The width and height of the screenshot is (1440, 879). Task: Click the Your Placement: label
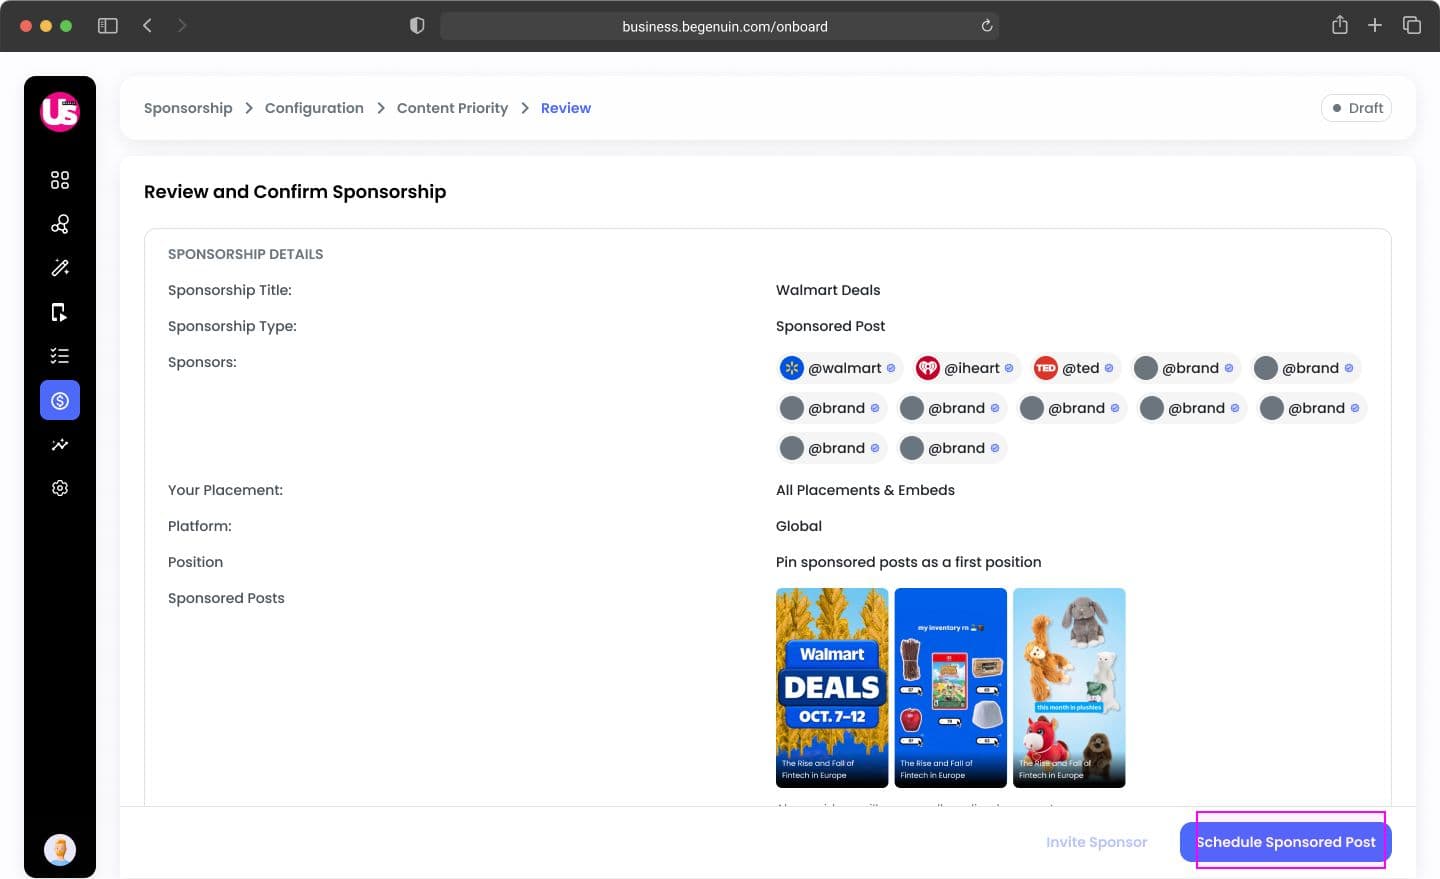click(x=225, y=490)
